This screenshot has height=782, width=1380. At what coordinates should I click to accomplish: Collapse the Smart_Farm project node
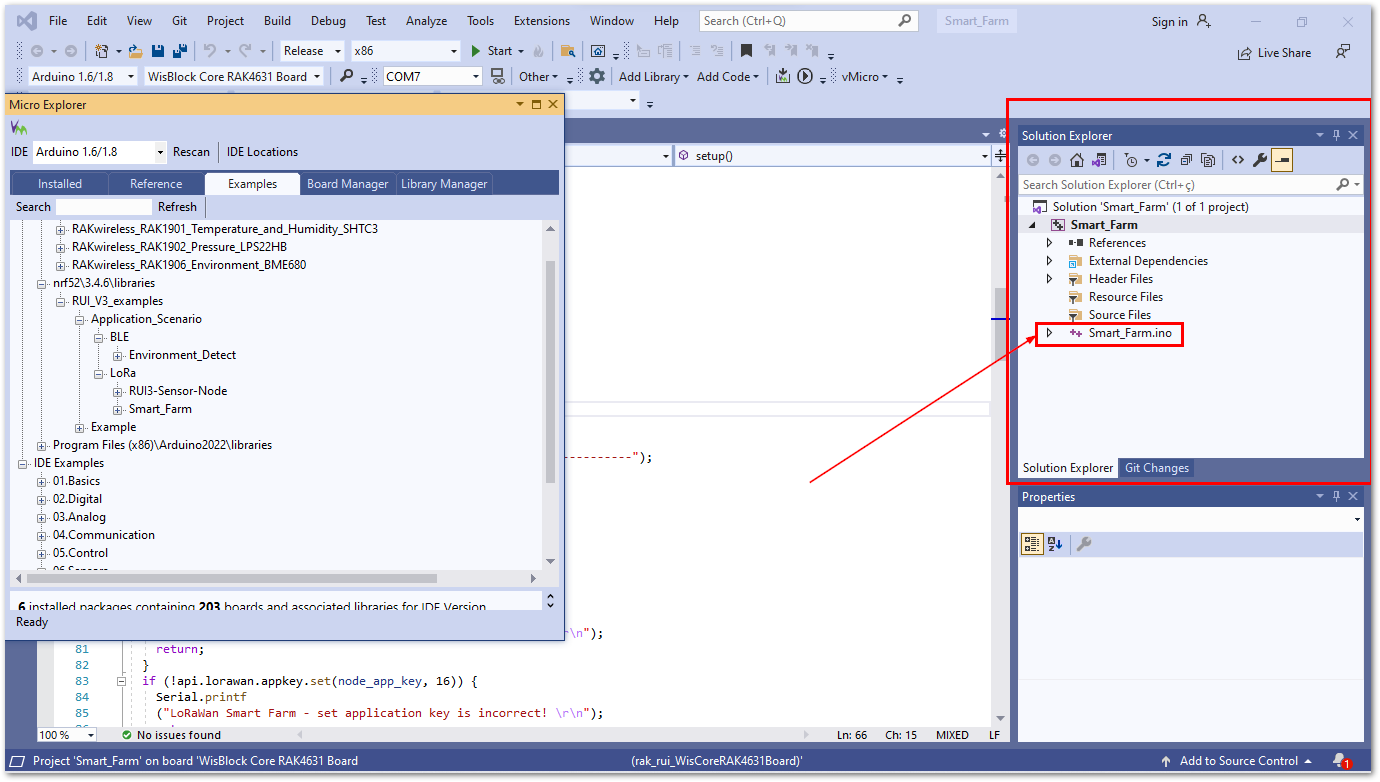click(1032, 225)
